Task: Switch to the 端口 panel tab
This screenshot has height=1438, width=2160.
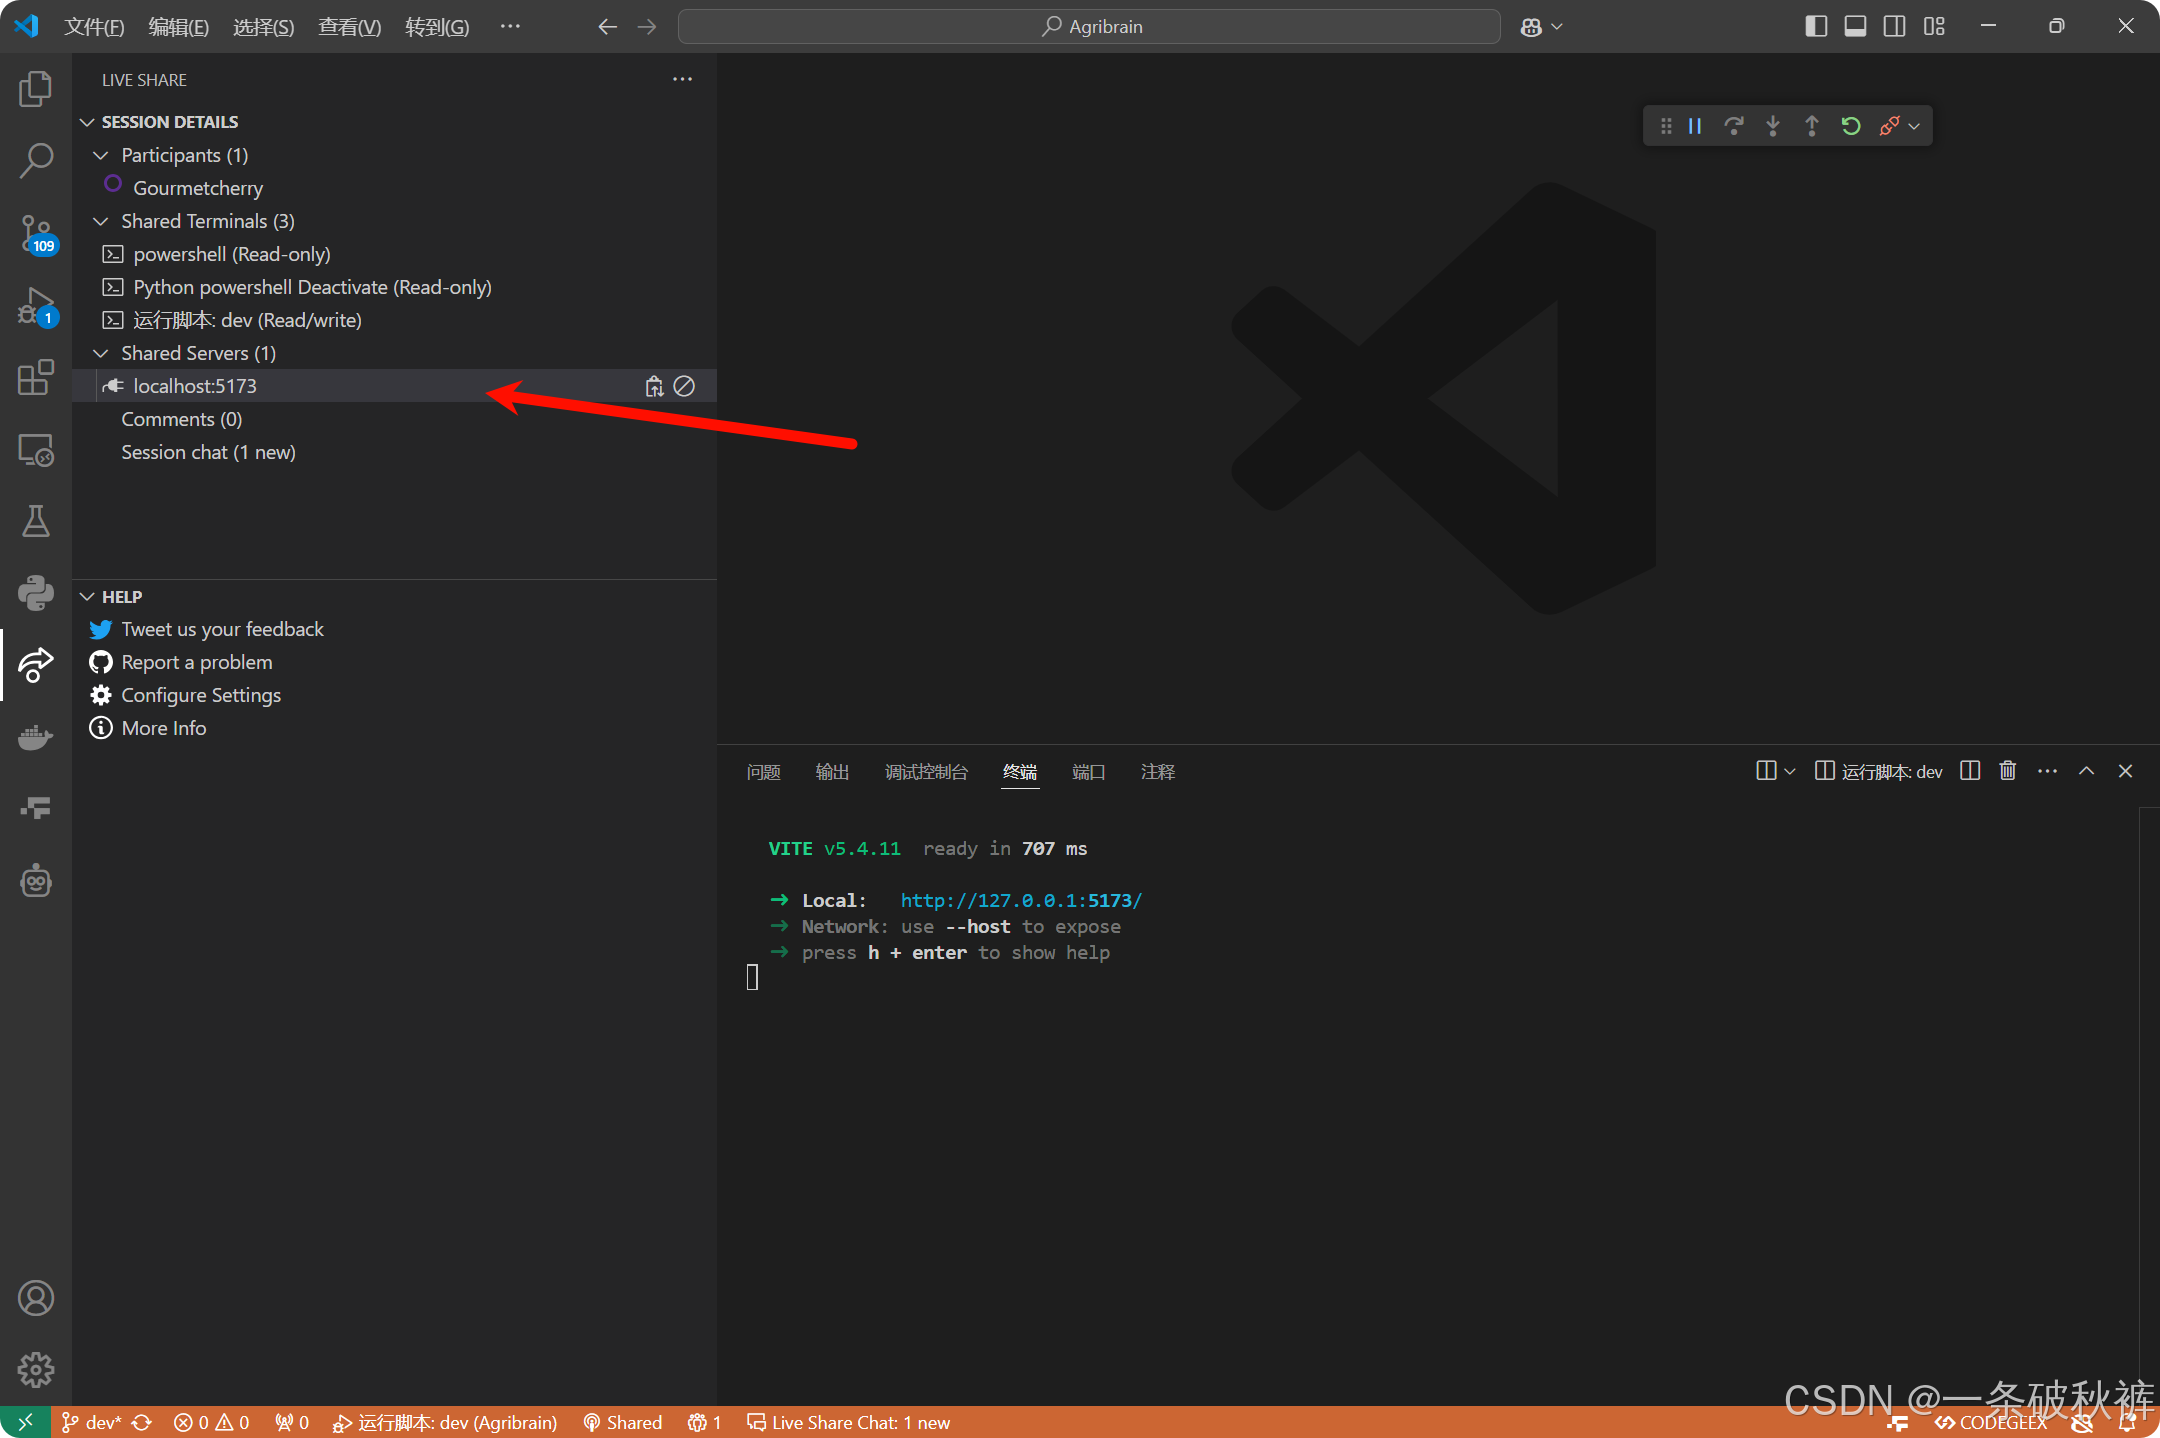Action: click(1089, 772)
